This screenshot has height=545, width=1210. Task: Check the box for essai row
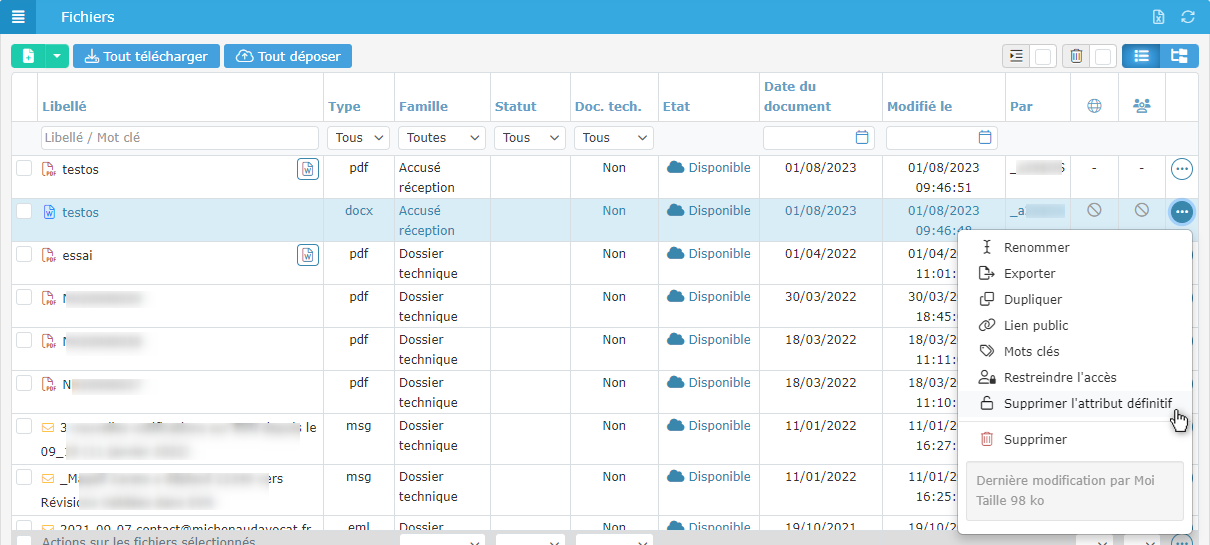(x=24, y=255)
